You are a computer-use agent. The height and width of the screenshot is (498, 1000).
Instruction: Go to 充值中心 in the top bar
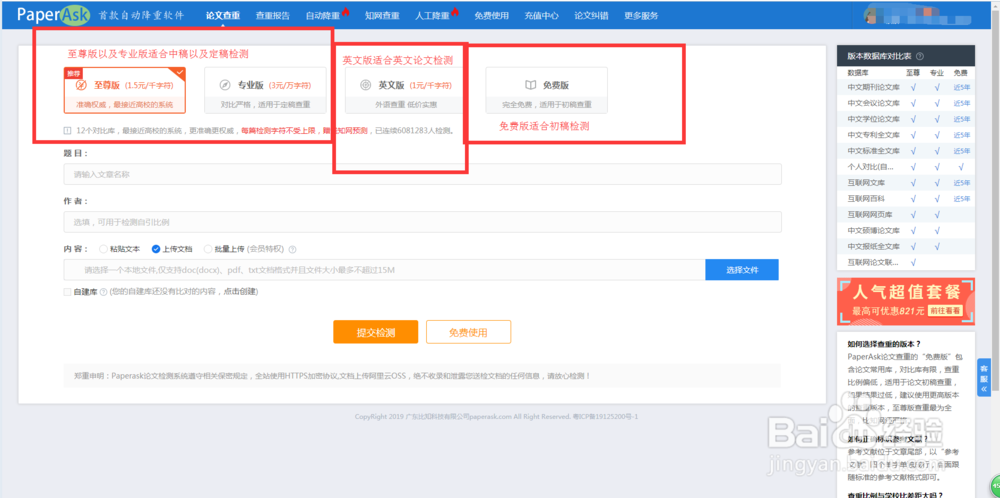click(x=541, y=15)
